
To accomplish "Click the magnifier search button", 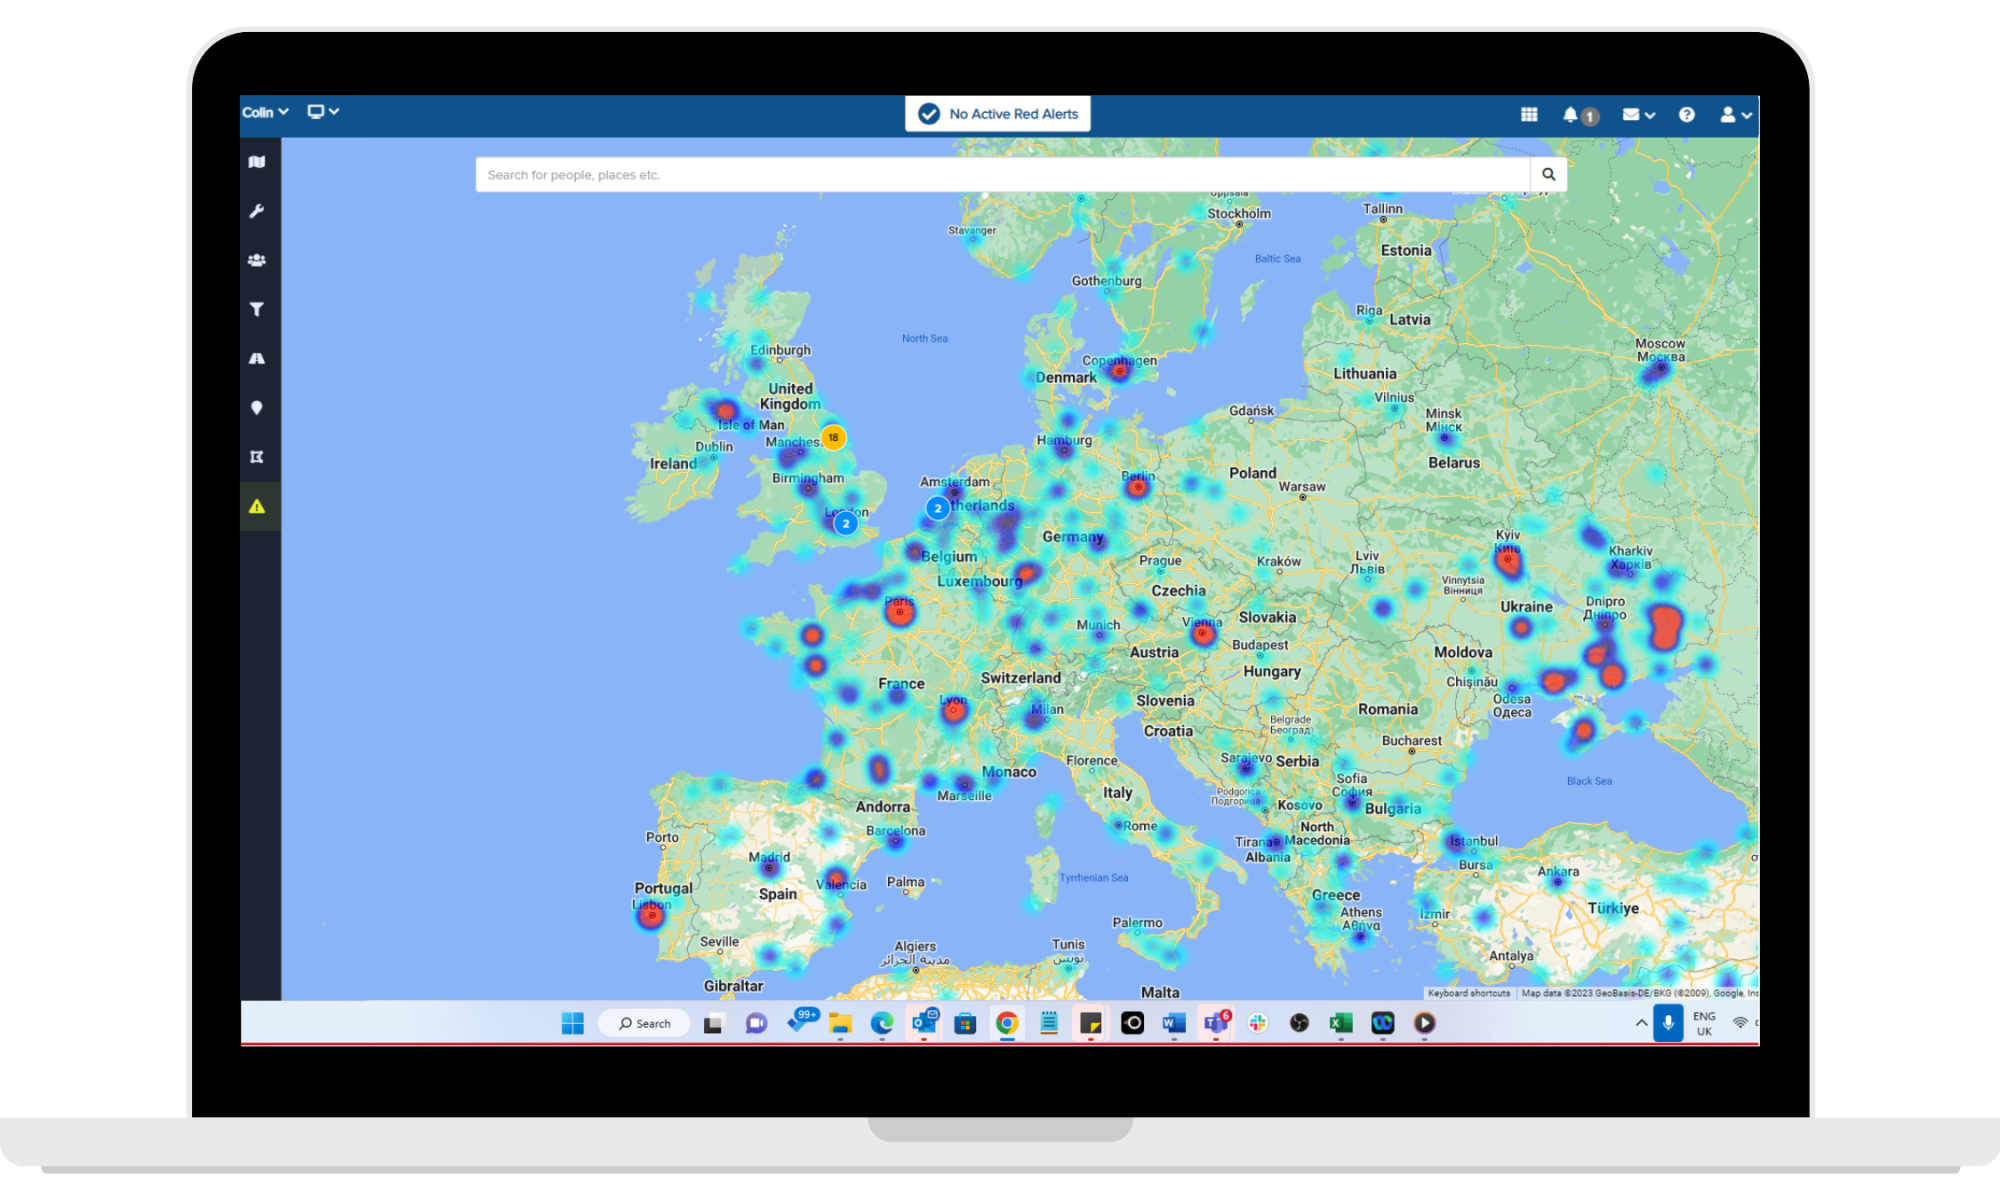I will (x=1548, y=174).
